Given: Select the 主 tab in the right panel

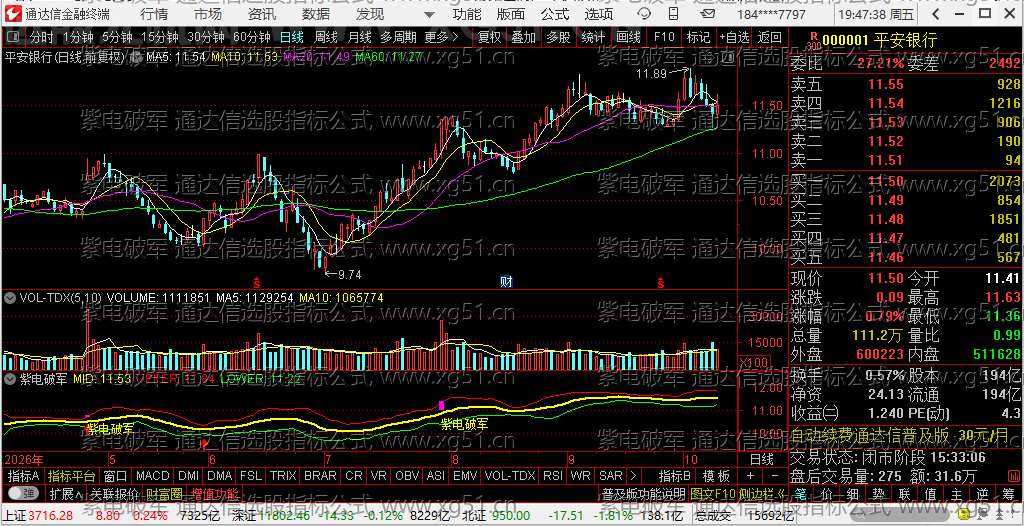Looking at the screenshot, I should tap(957, 492).
